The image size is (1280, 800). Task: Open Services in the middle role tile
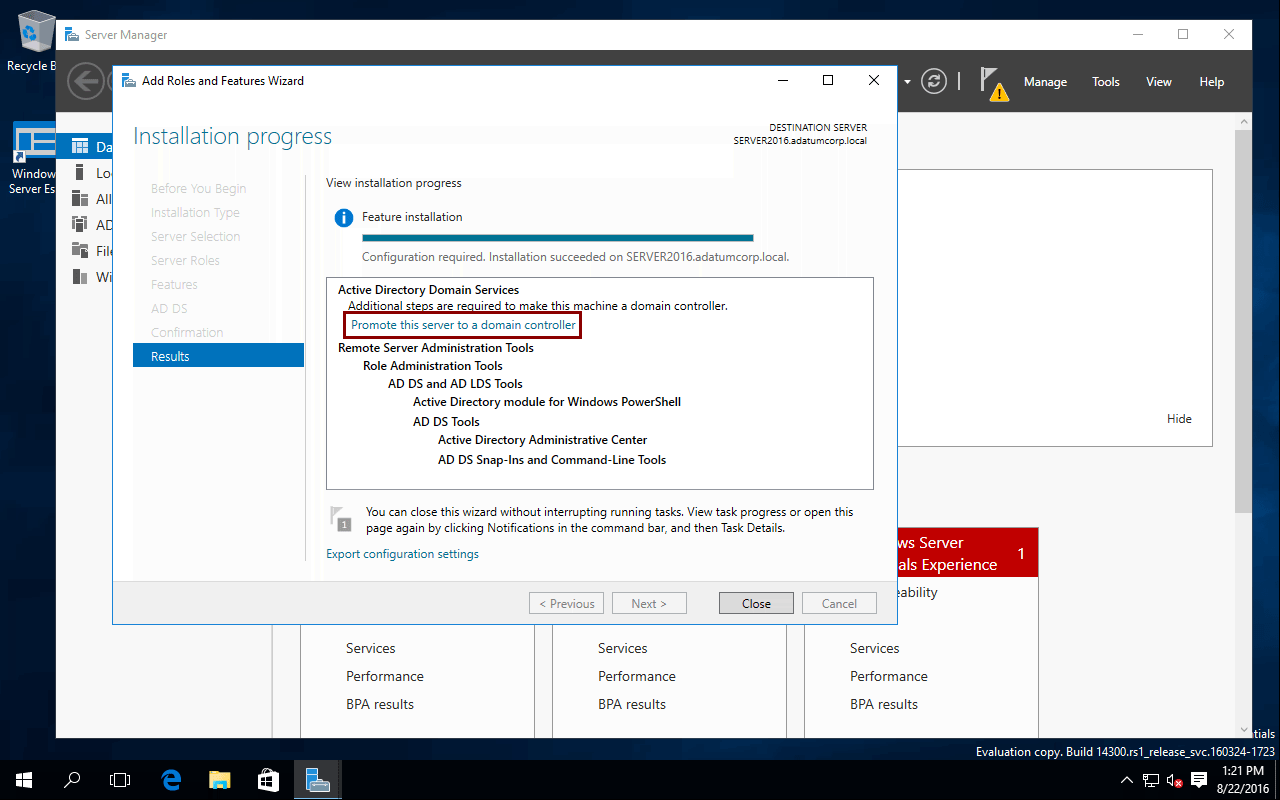coord(623,648)
